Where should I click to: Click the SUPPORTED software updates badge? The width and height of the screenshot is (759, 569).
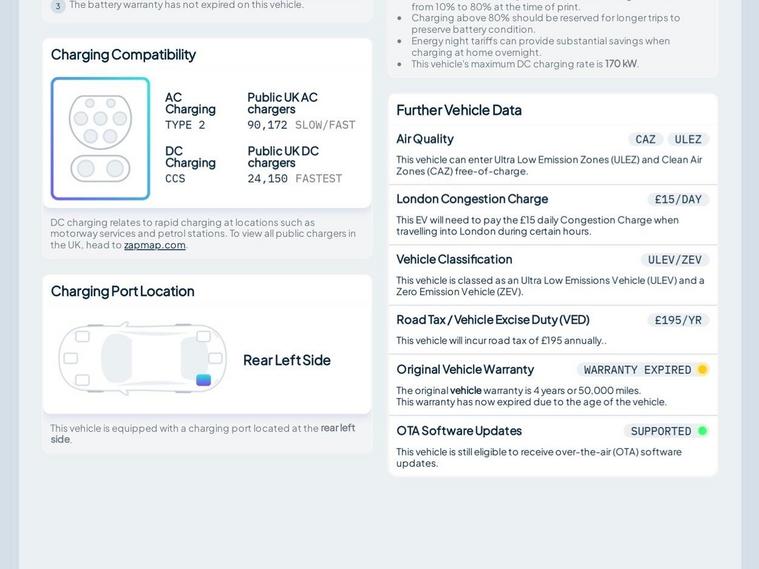661,431
